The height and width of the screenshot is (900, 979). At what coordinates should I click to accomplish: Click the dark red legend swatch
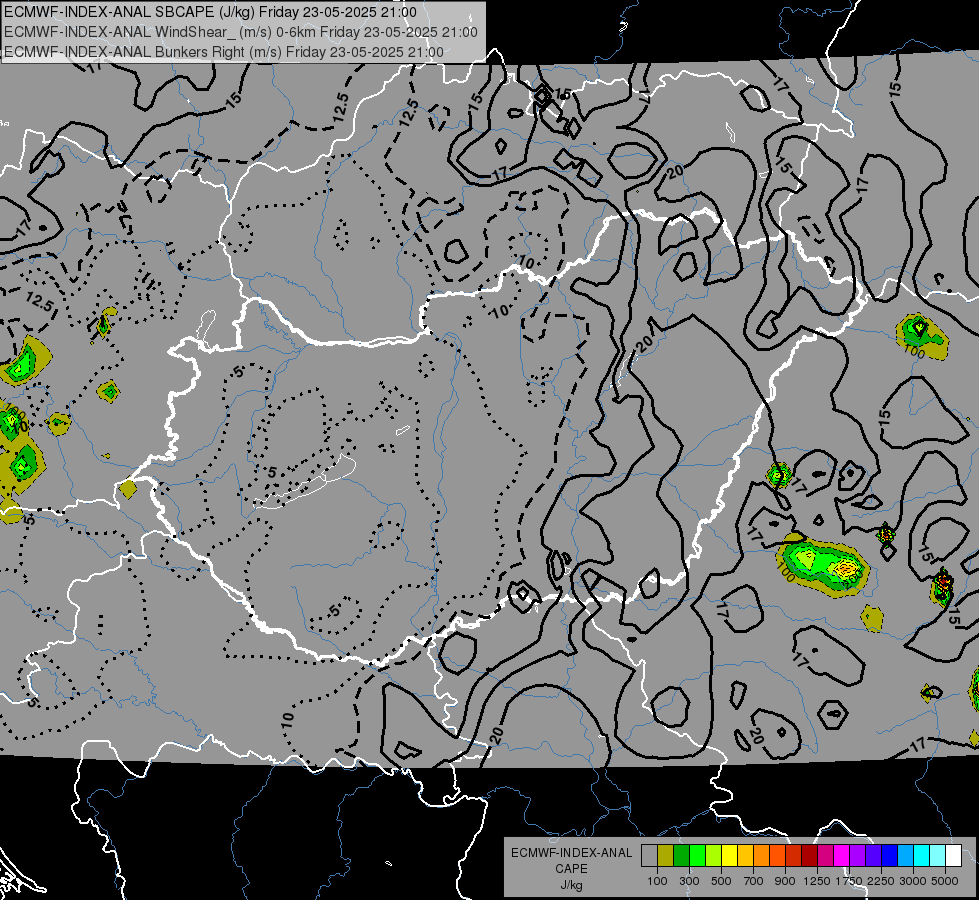(x=809, y=856)
